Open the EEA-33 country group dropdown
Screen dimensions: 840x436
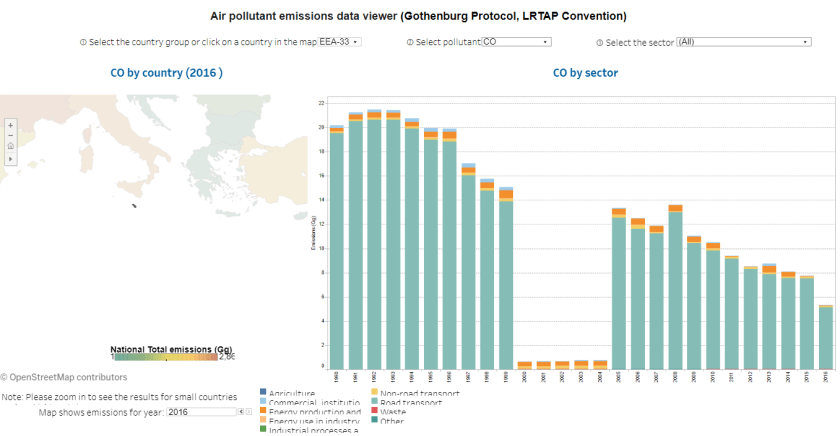pyautogui.click(x=338, y=42)
